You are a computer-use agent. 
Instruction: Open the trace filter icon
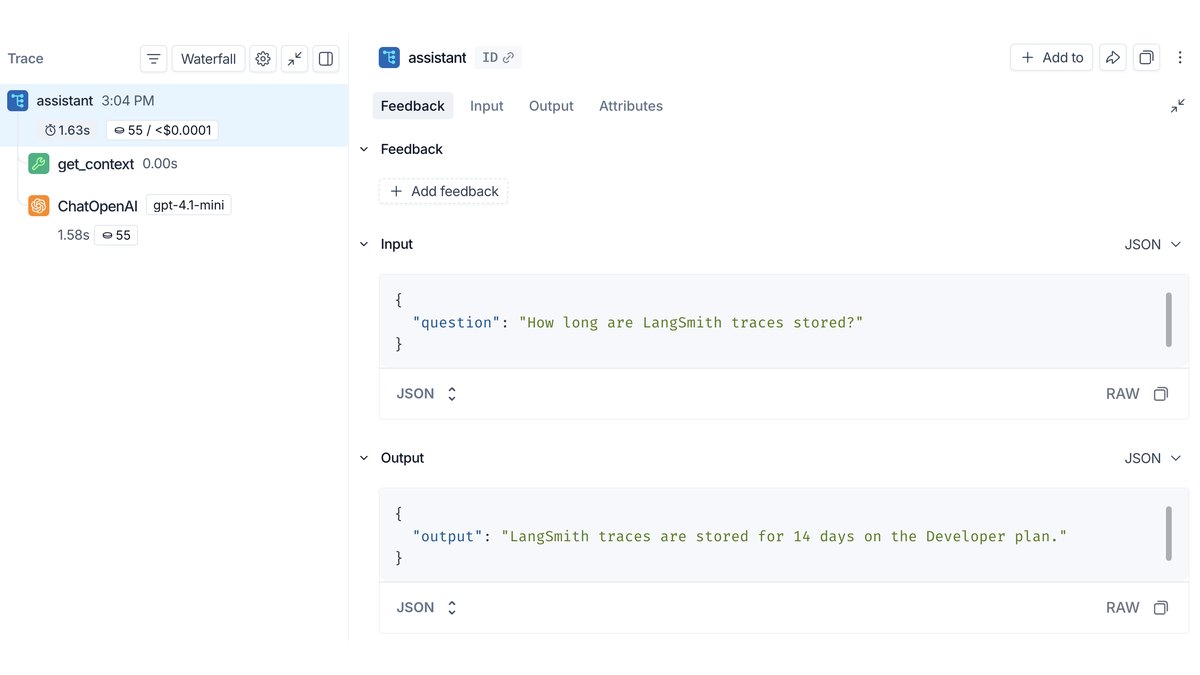[x=153, y=59]
